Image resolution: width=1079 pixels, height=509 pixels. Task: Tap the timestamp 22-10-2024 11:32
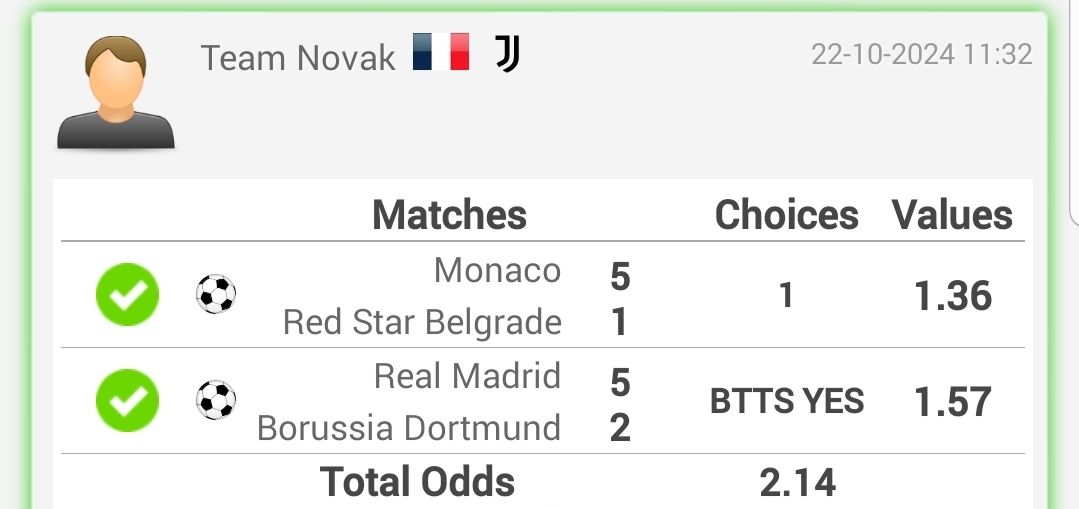point(922,54)
